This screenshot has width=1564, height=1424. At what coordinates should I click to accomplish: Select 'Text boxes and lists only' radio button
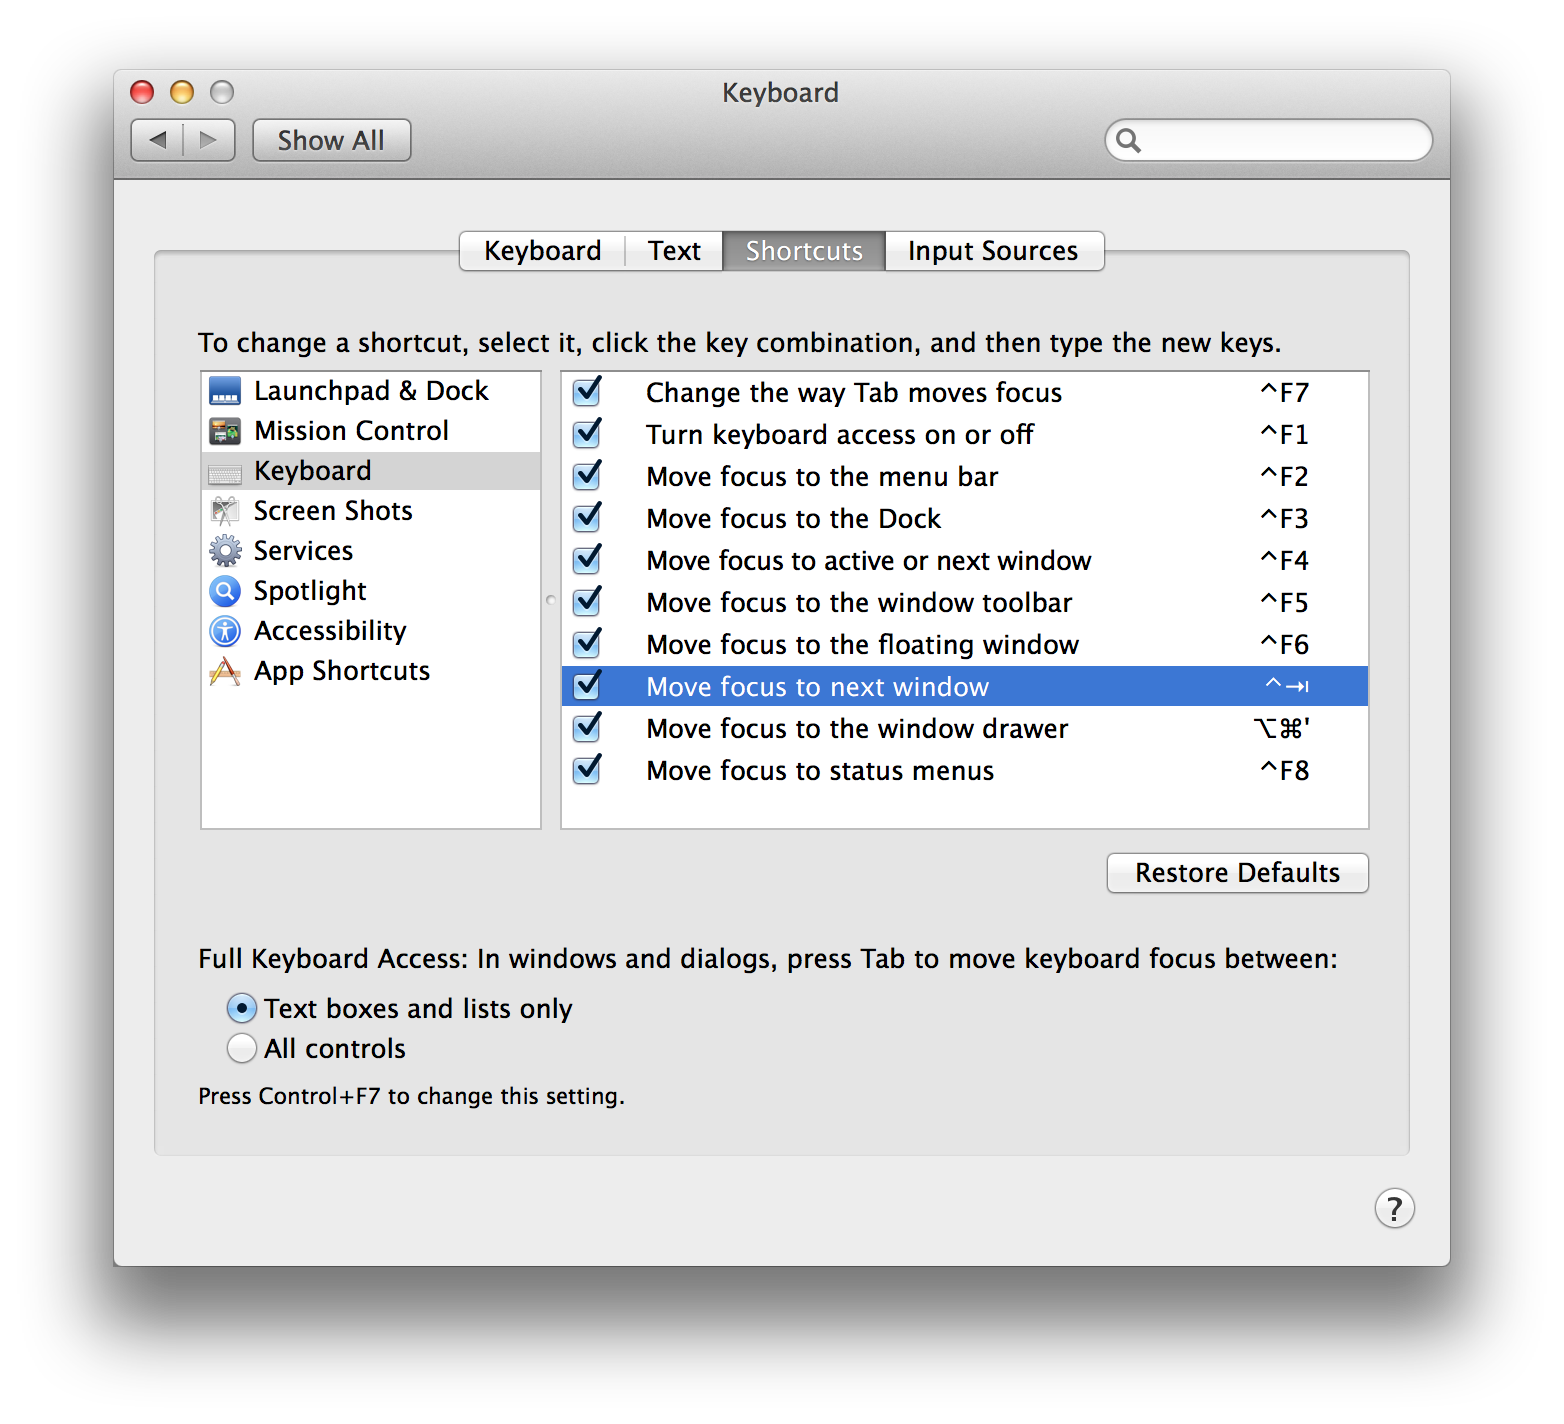(x=241, y=1008)
